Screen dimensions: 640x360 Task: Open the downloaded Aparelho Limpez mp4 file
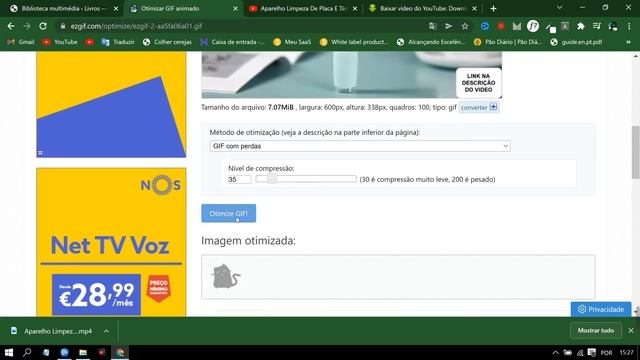pos(58,331)
